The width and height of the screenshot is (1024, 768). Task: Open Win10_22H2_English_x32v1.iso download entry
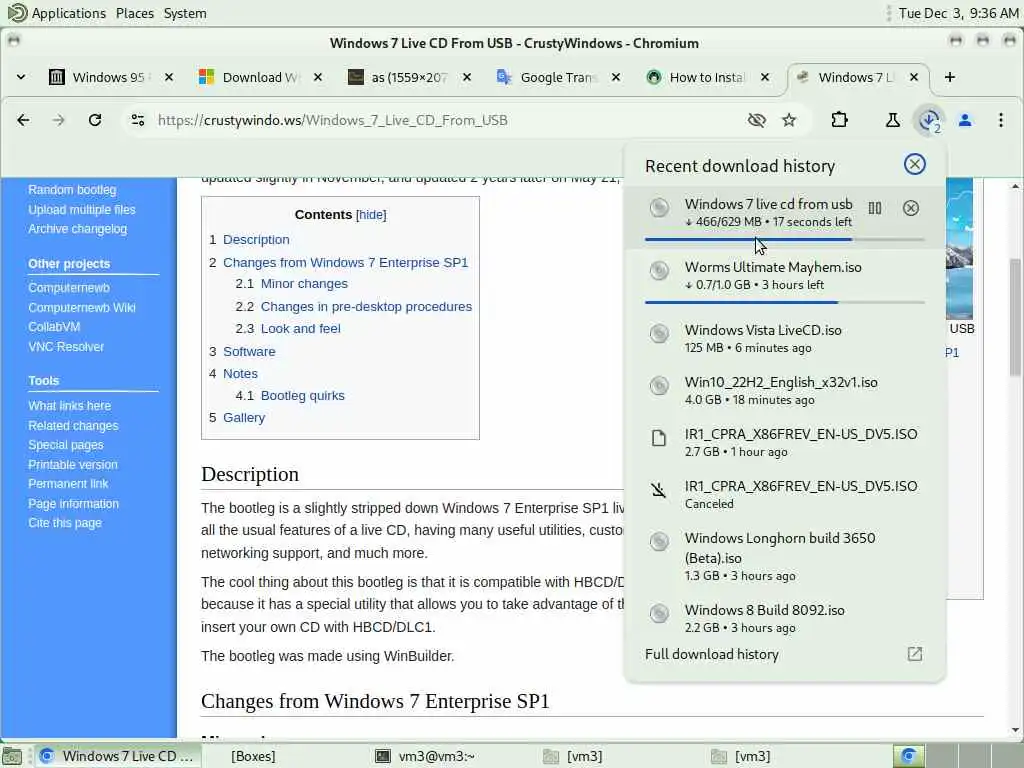(784, 390)
